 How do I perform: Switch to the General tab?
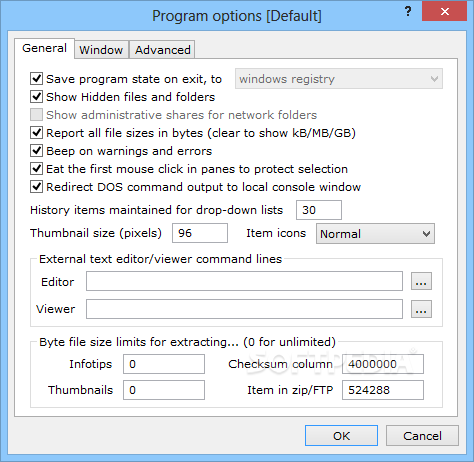(44, 48)
